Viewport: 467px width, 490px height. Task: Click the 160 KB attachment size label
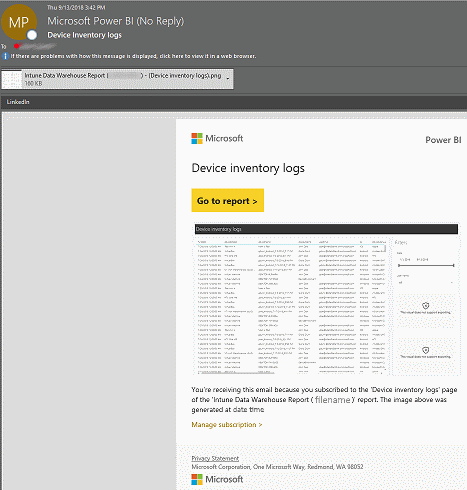coord(33,83)
